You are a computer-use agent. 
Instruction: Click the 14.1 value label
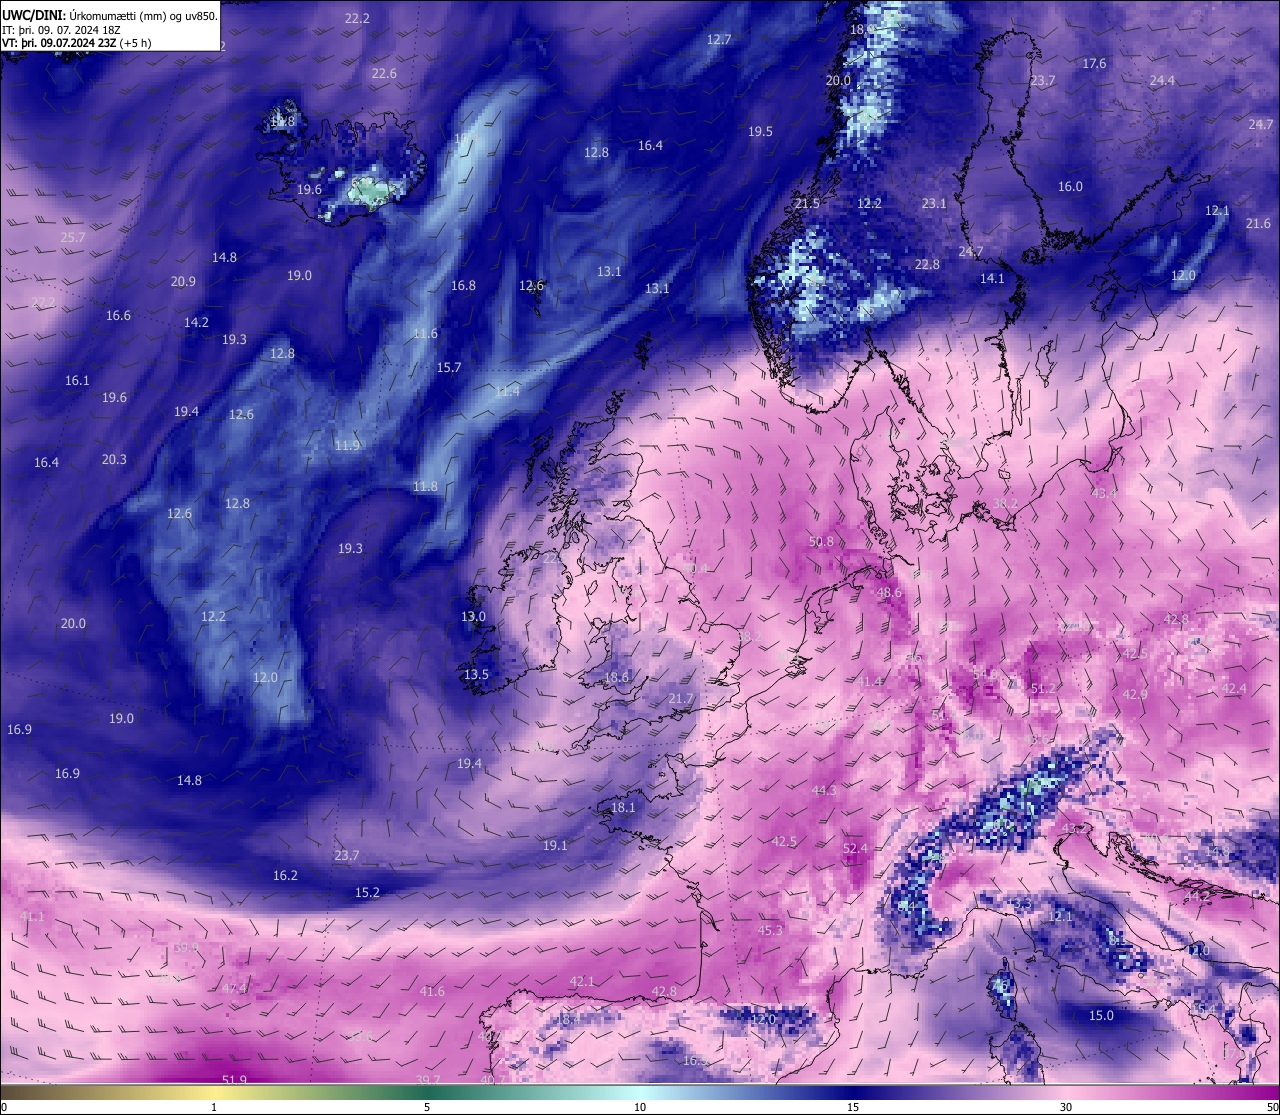coord(992,278)
